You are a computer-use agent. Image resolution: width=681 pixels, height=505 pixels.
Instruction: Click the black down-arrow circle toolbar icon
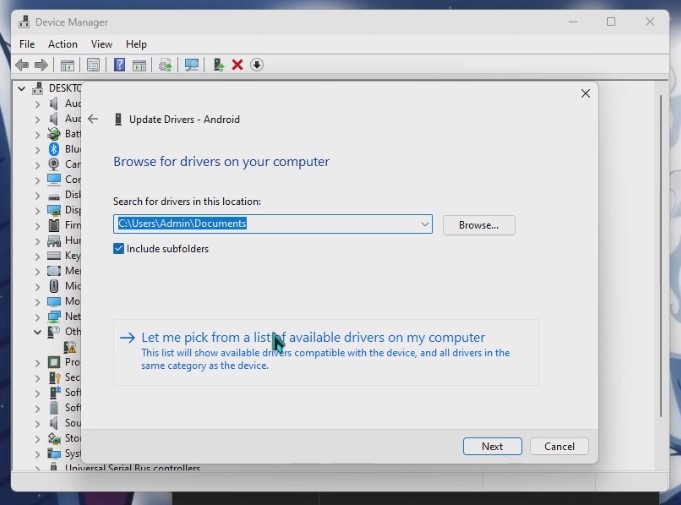click(x=257, y=65)
